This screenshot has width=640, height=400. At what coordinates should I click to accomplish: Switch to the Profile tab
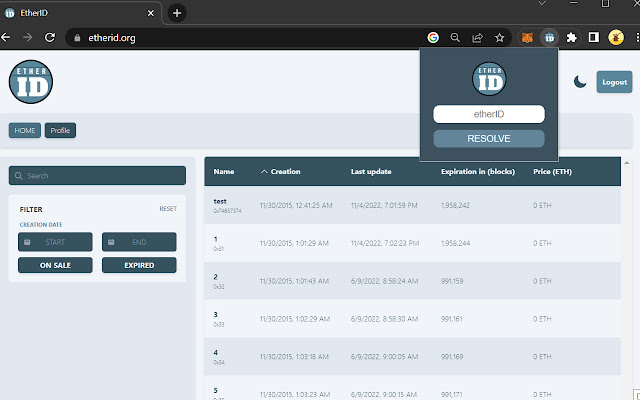click(x=60, y=130)
